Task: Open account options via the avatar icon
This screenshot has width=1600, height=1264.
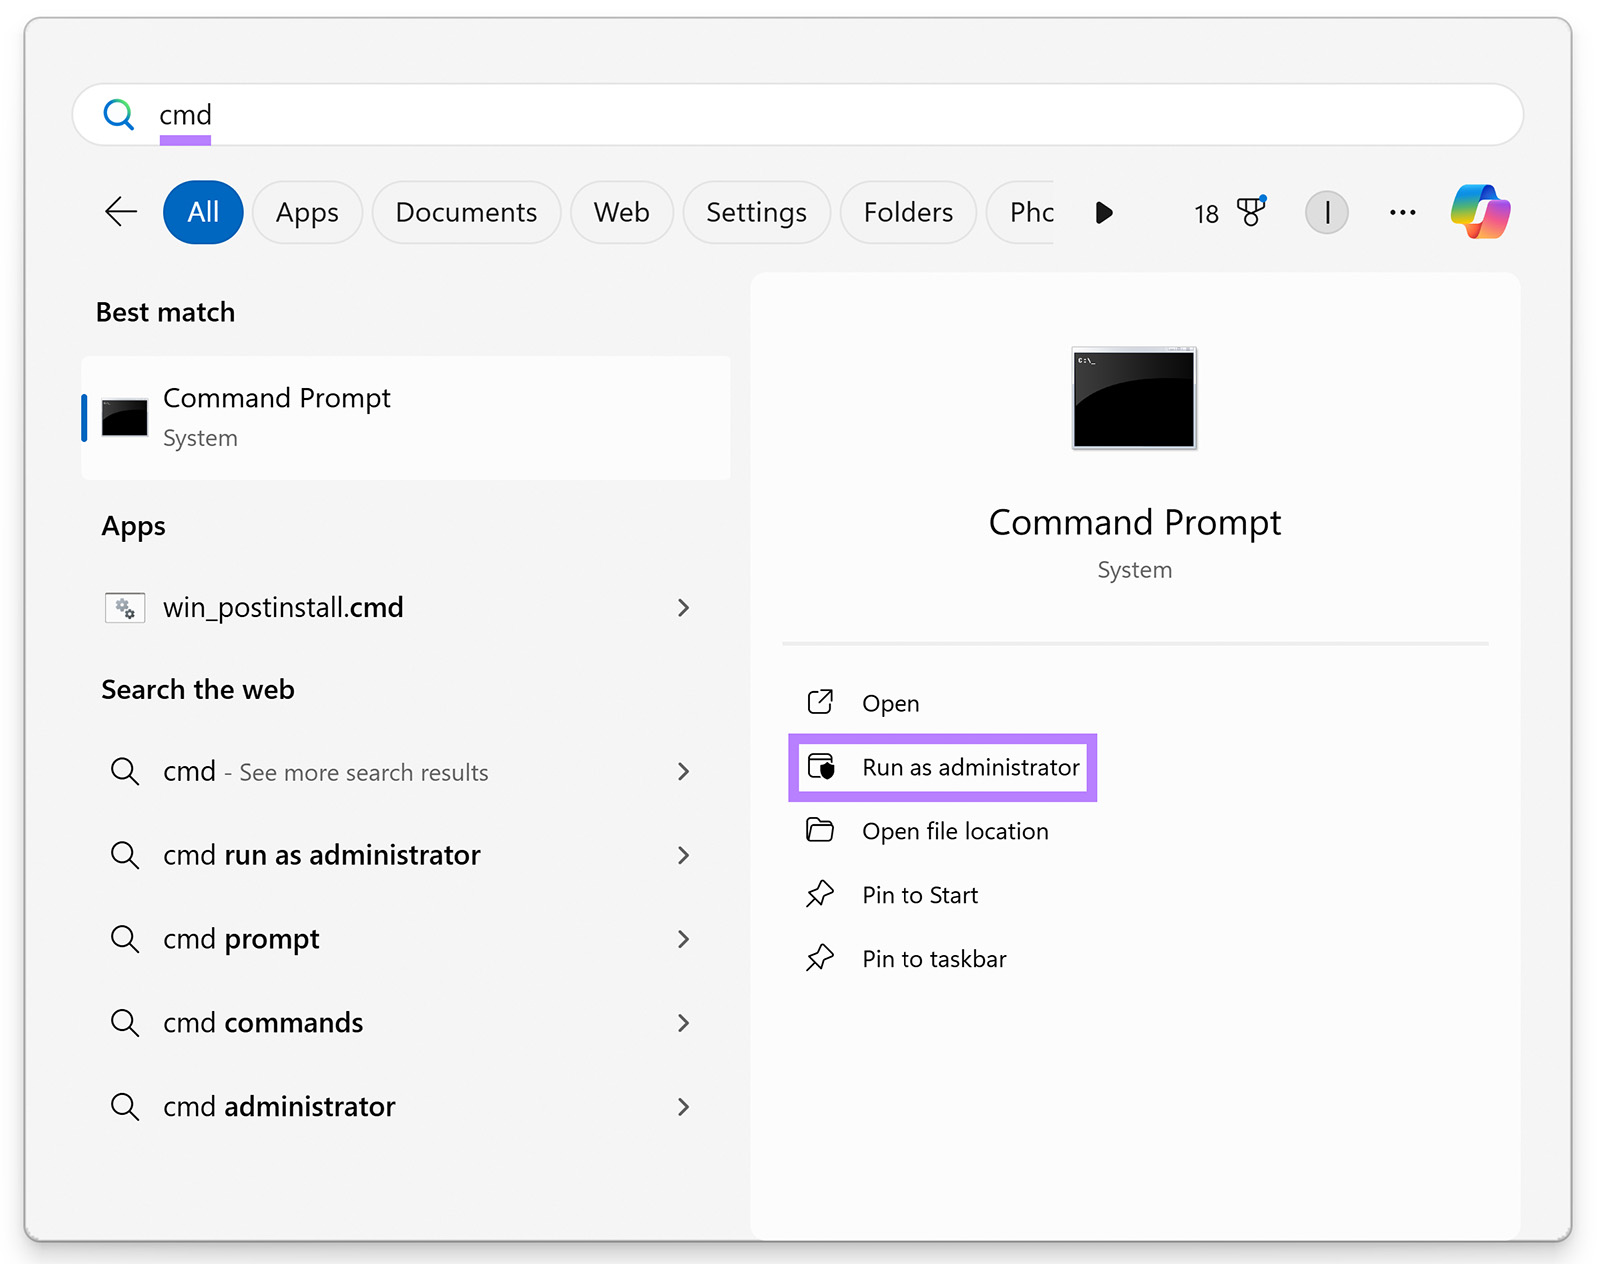Action: (x=1326, y=212)
